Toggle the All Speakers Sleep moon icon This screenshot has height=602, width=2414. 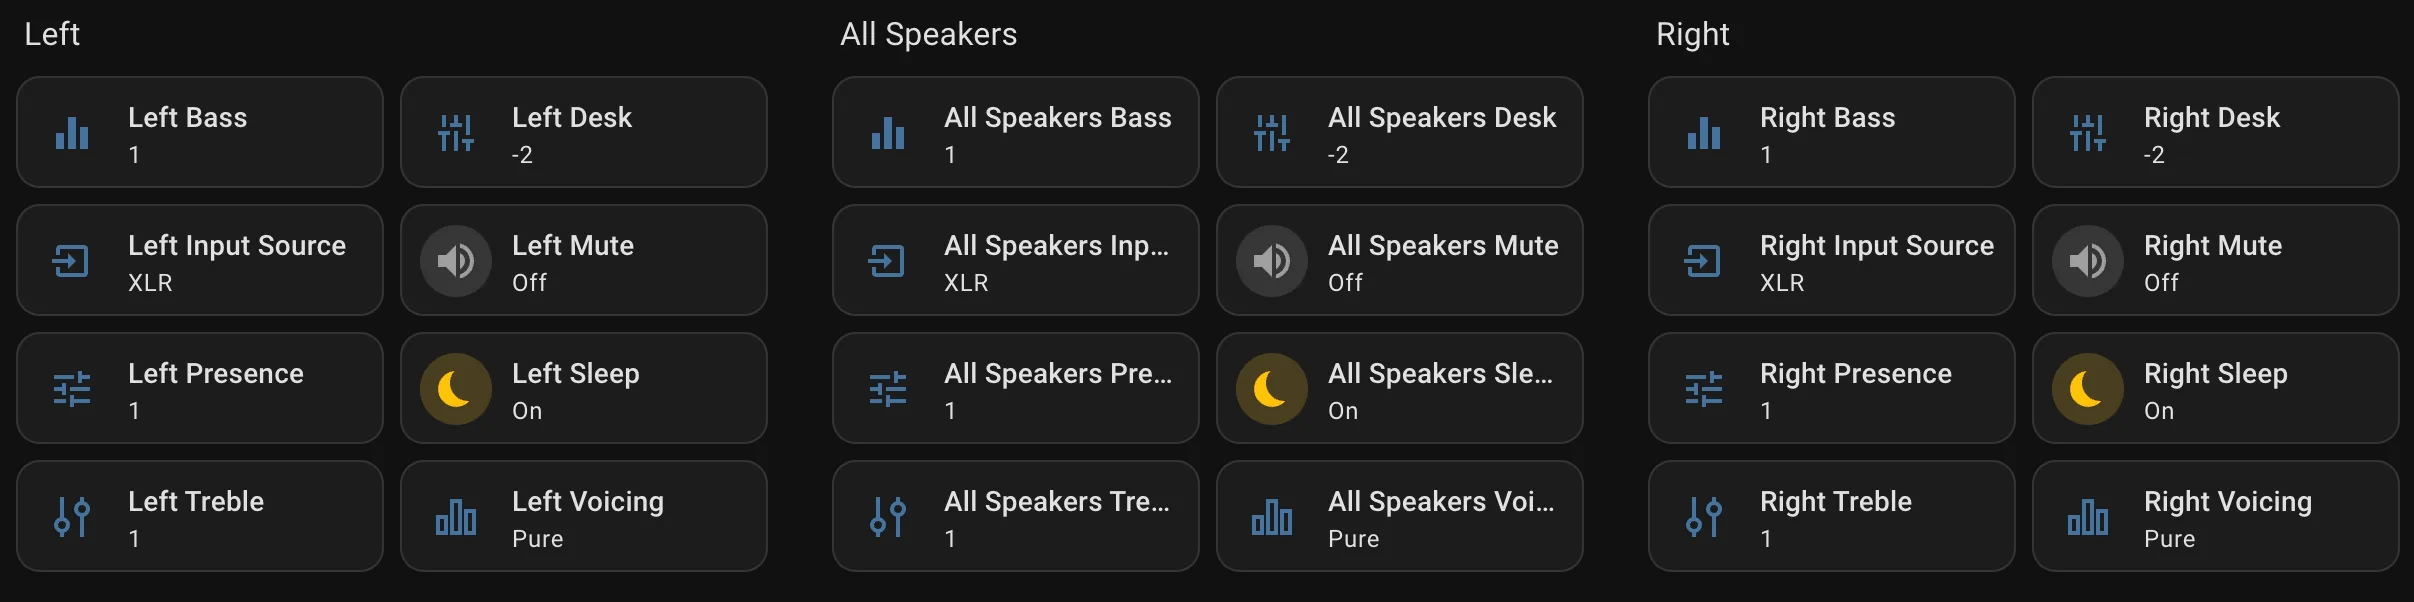coord(1272,389)
